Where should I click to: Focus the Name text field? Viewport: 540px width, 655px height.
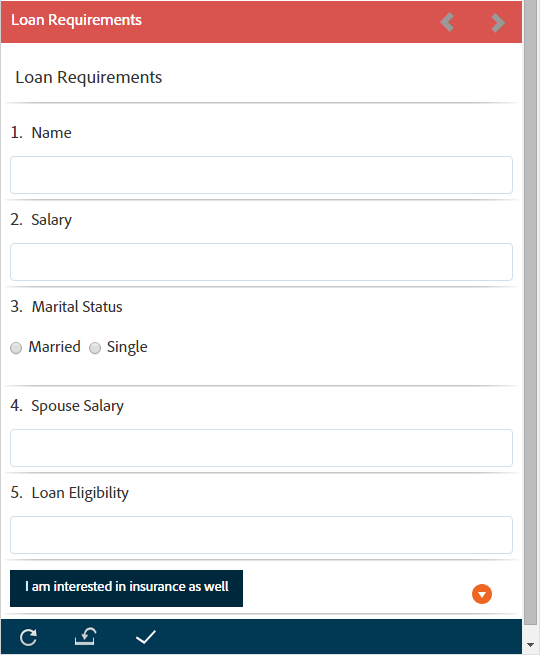click(x=261, y=175)
